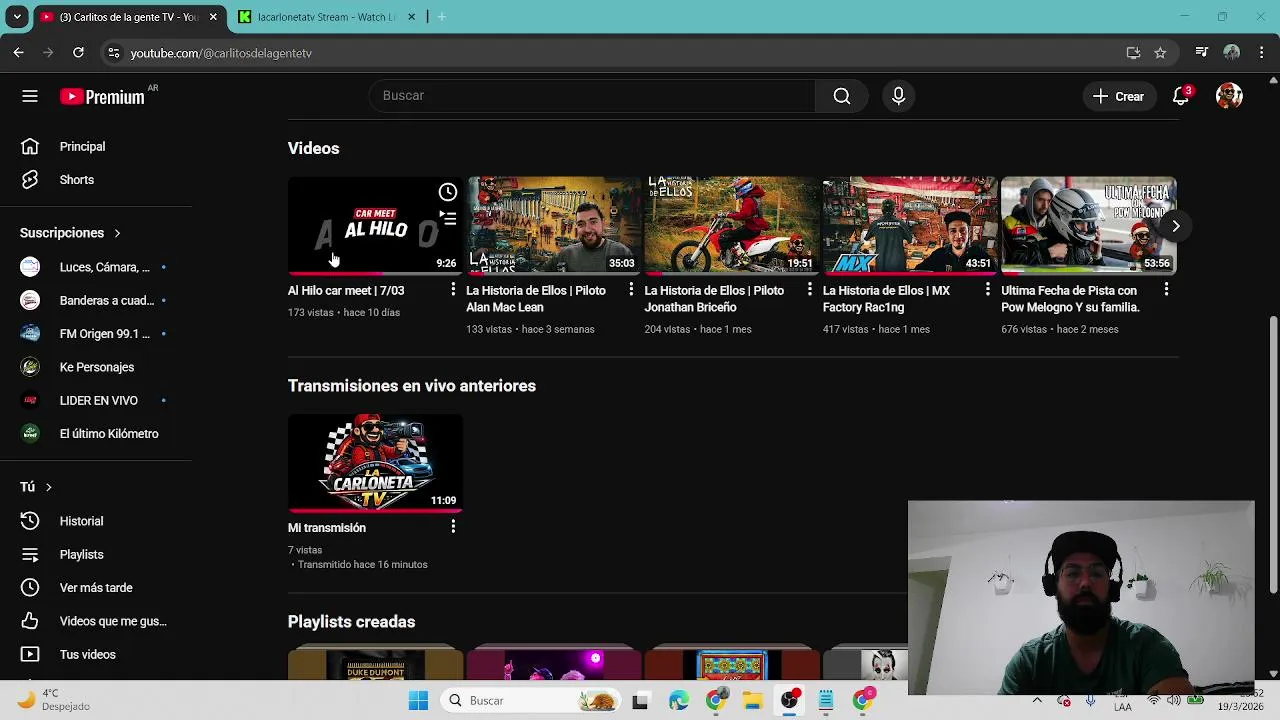Open options for Ultima Fecha de Pista video

click(x=1166, y=290)
